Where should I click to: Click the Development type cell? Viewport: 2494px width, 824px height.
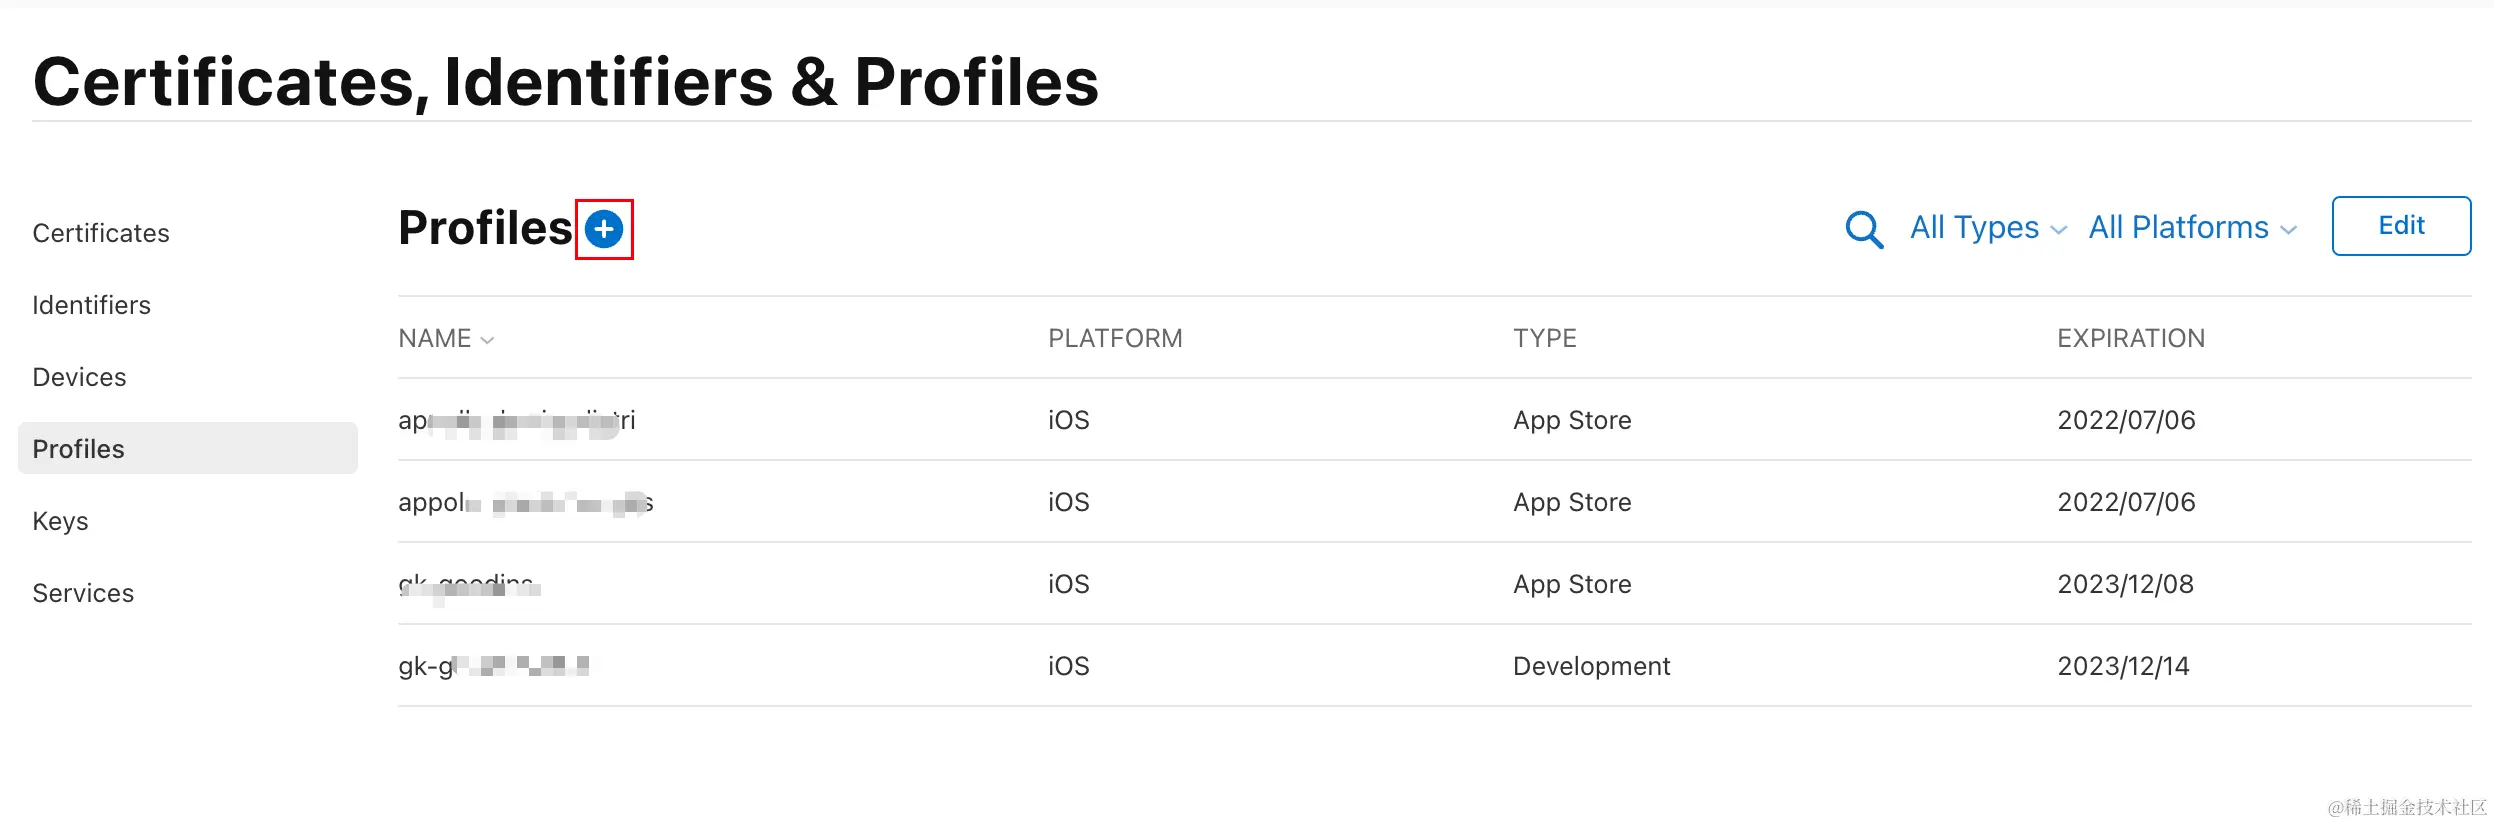click(x=1591, y=667)
